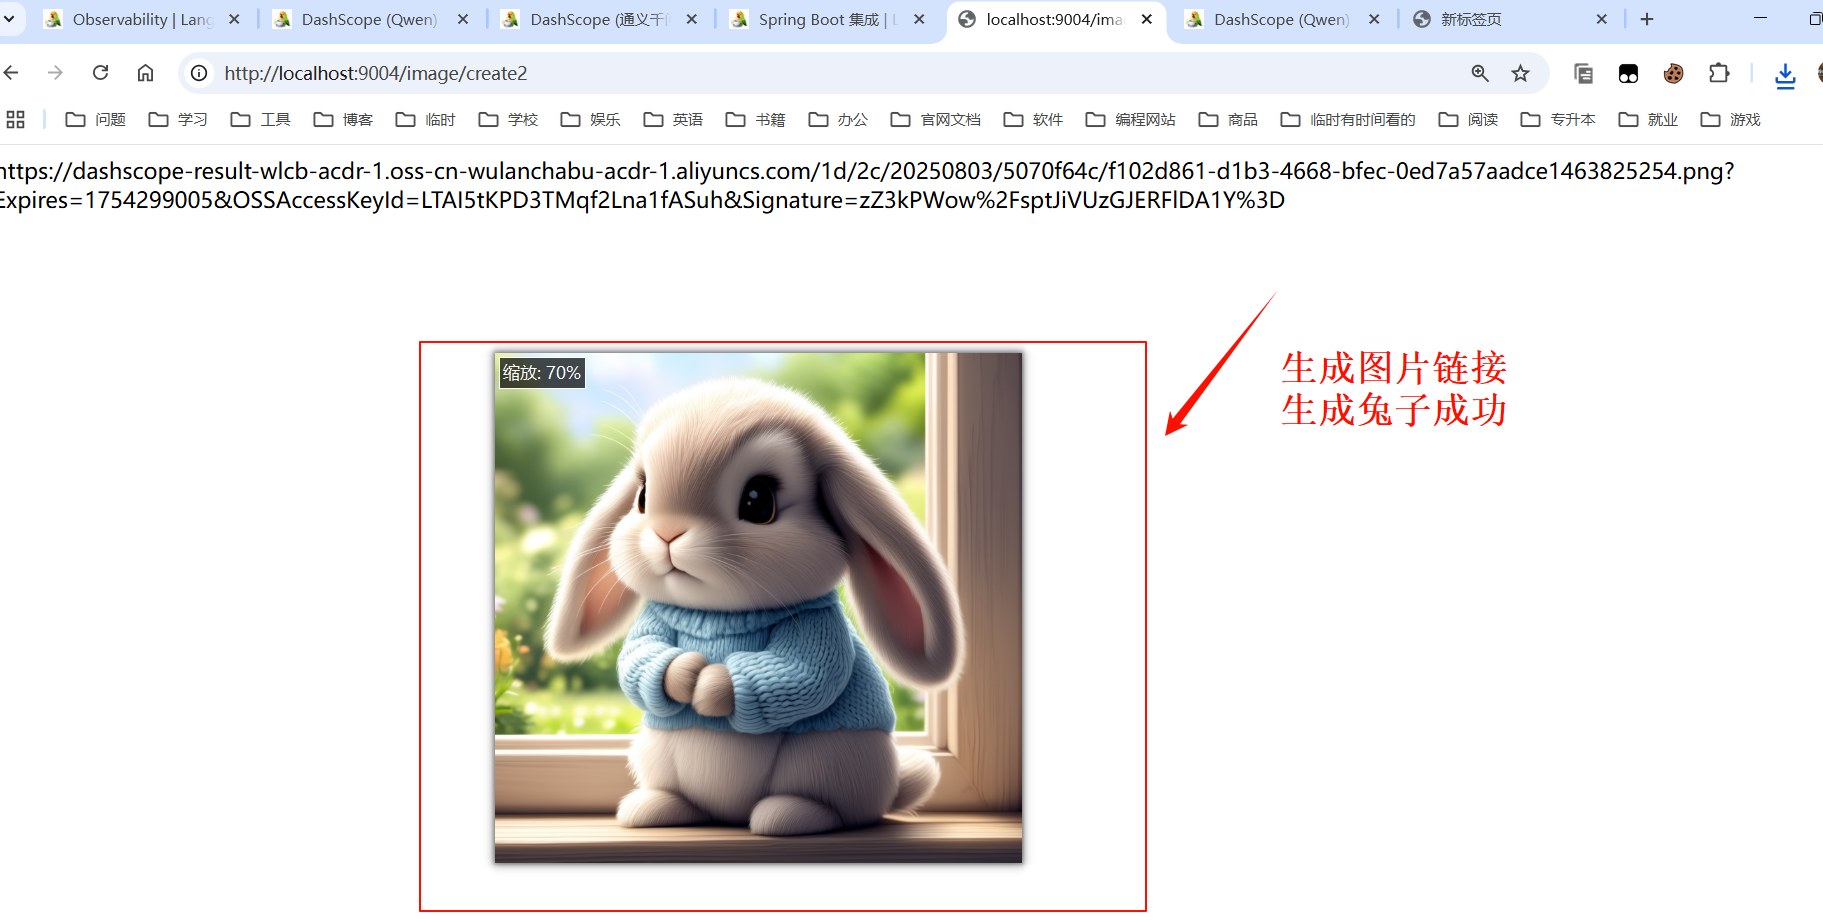
Task: Click the generated rabbit image
Action: tap(758, 607)
